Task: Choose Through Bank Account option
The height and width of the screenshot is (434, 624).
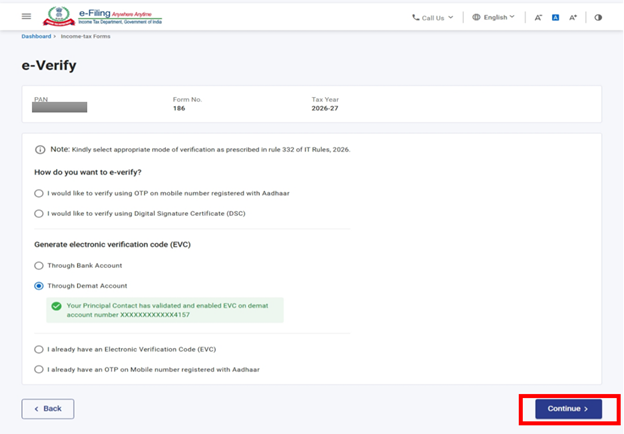Action: pyautogui.click(x=39, y=265)
